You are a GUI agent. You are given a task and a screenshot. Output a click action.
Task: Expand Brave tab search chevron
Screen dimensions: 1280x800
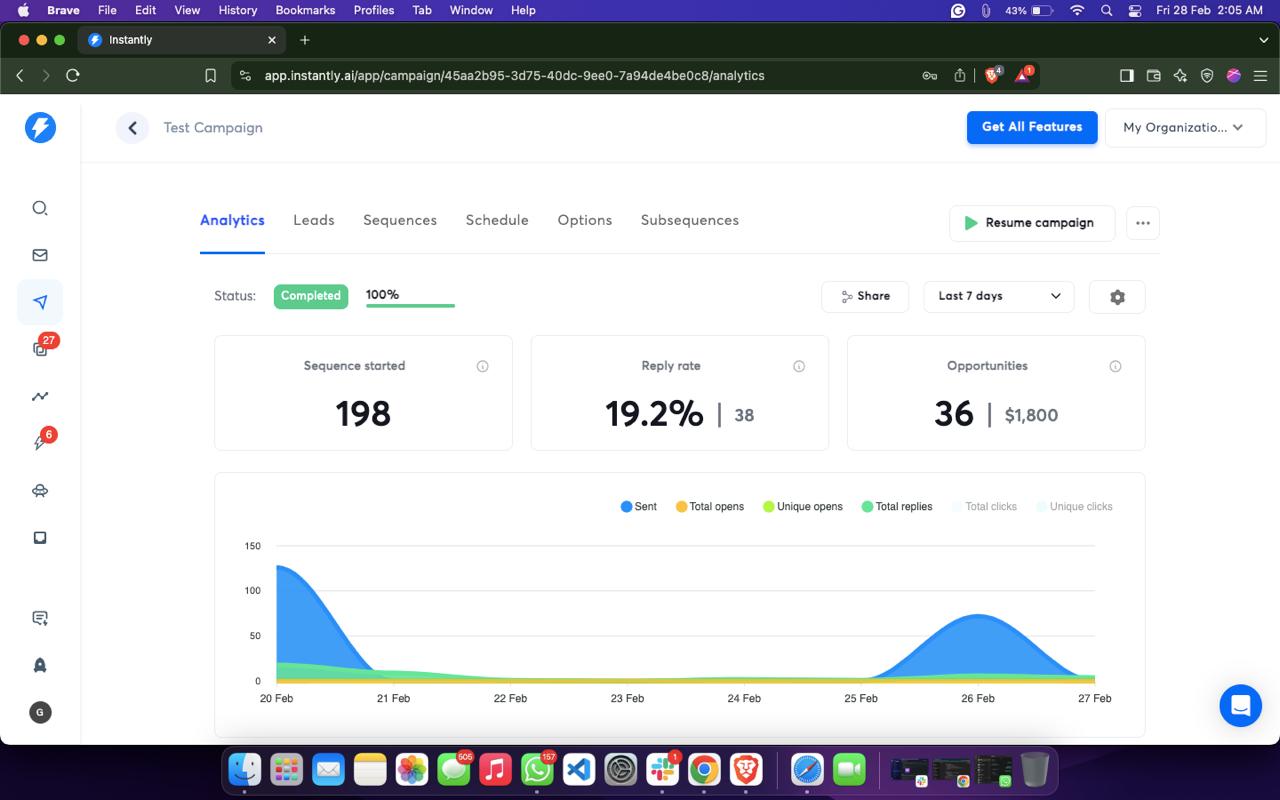(x=1263, y=40)
